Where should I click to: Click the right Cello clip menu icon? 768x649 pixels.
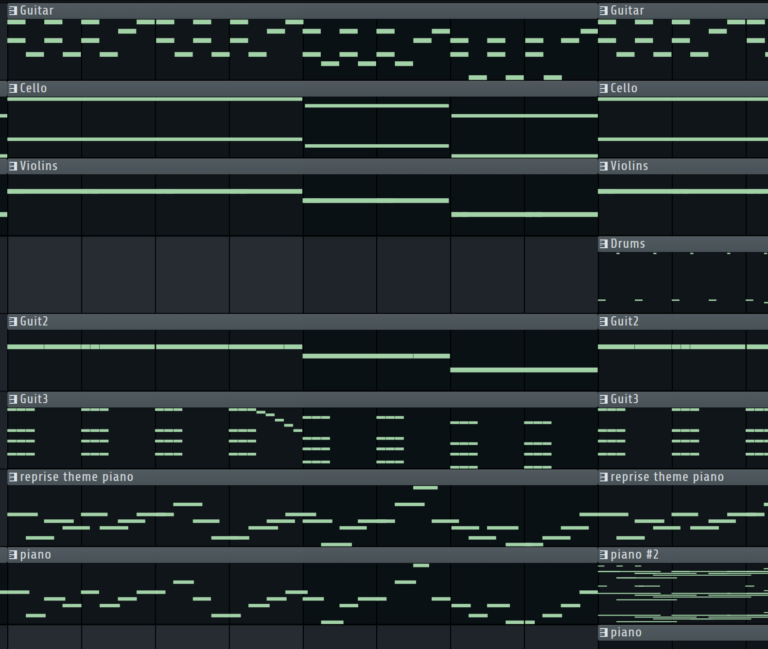pyautogui.click(x=604, y=89)
